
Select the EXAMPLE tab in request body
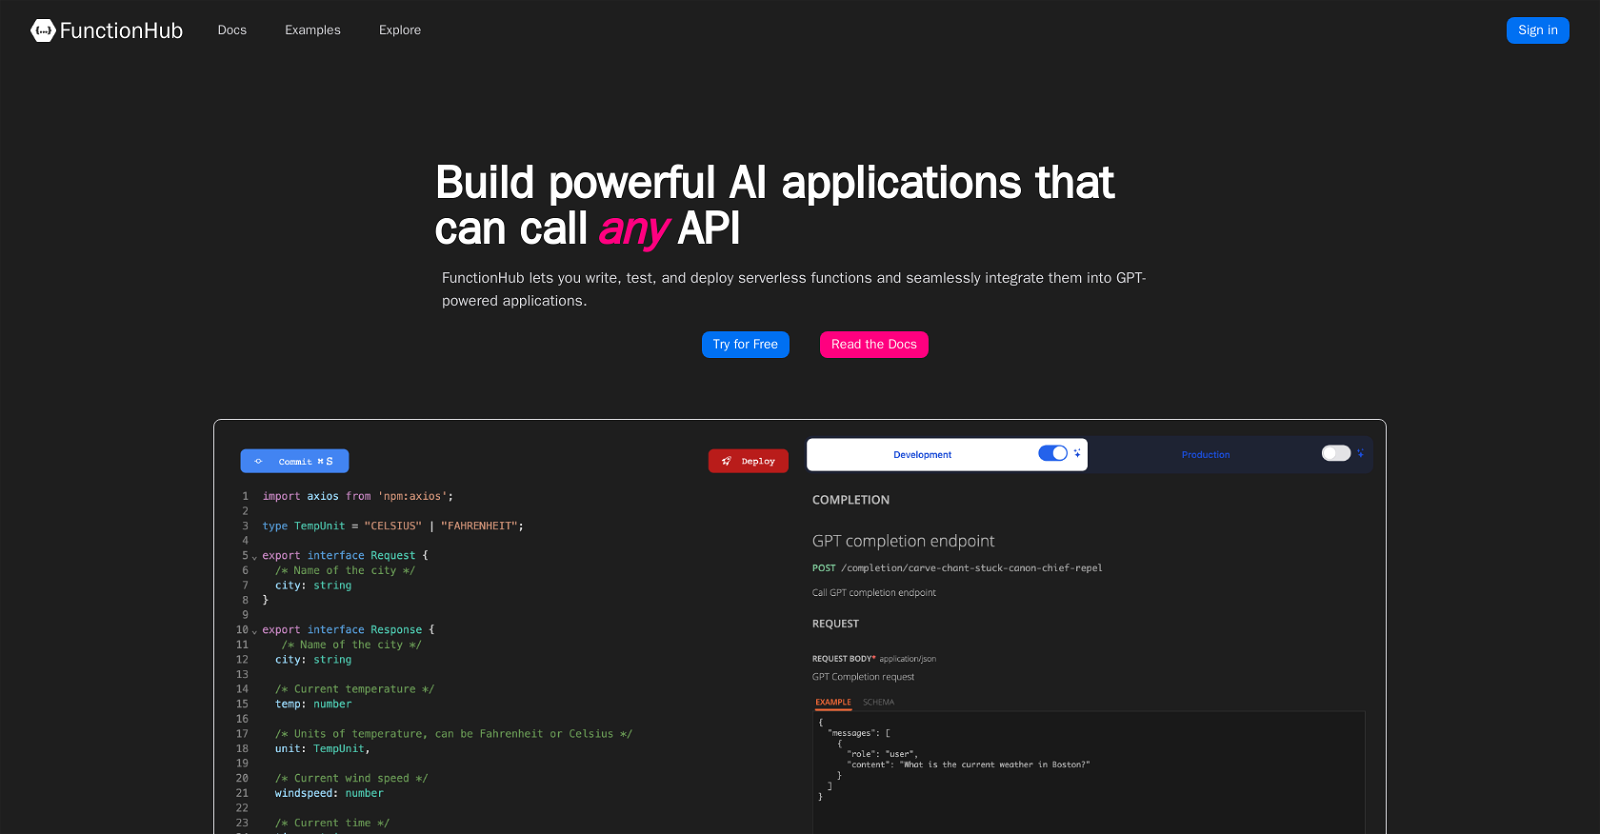[x=833, y=702]
